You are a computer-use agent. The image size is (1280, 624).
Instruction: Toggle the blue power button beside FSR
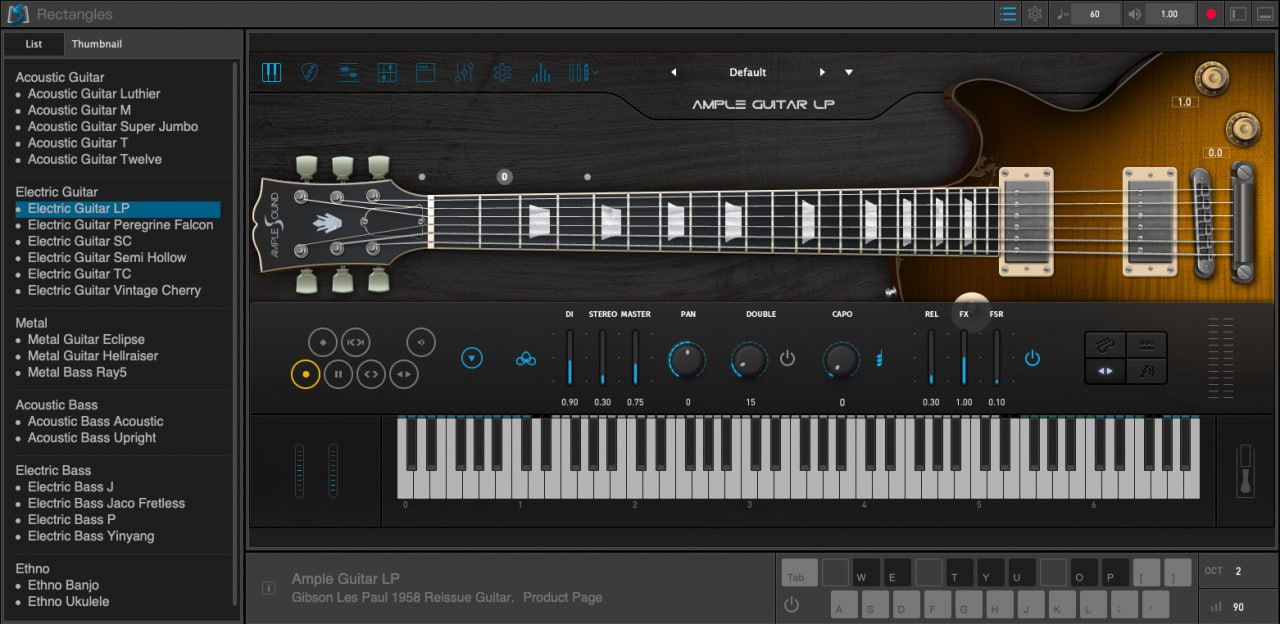(1032, 358)
